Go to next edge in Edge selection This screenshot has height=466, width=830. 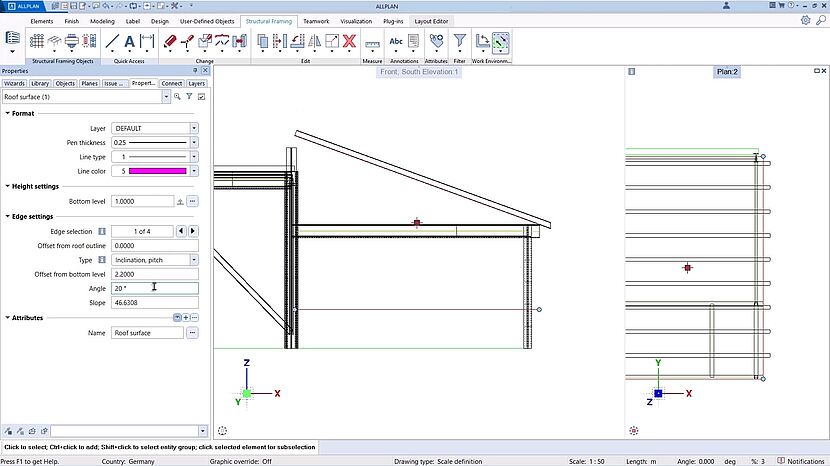193,231
